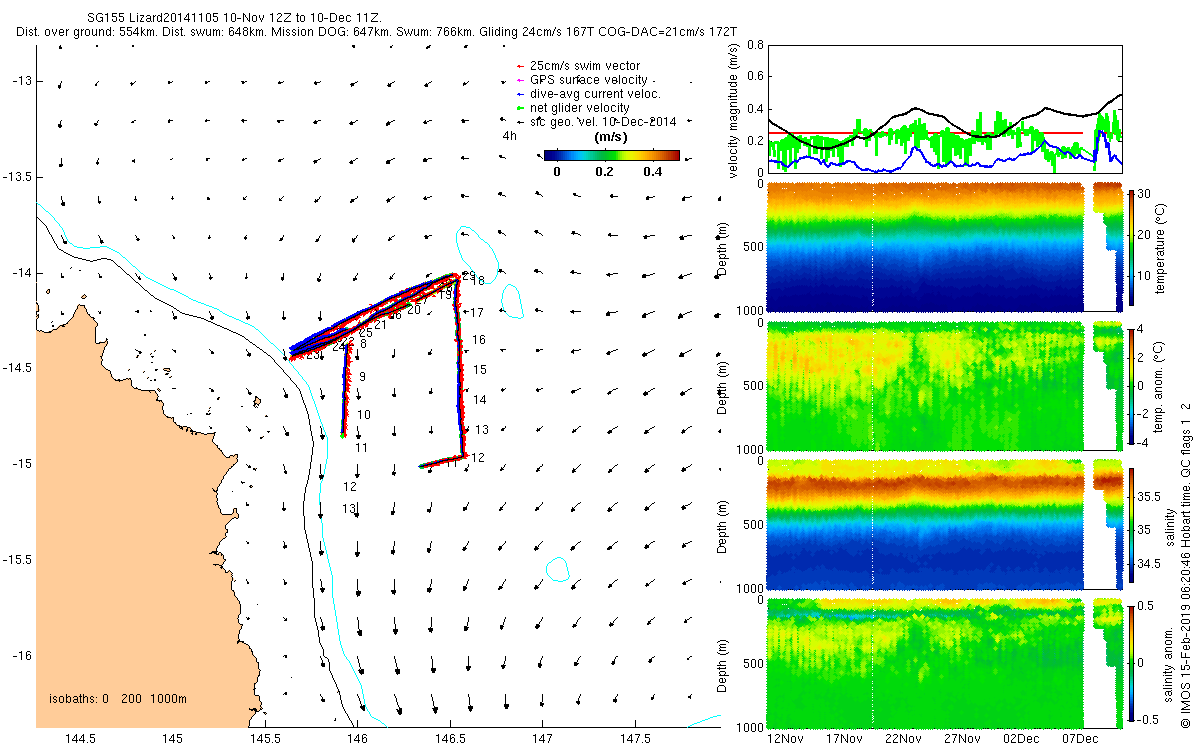Click the 'temperature (°C)' colorbar label
1200x750 pixels.
1160,247
